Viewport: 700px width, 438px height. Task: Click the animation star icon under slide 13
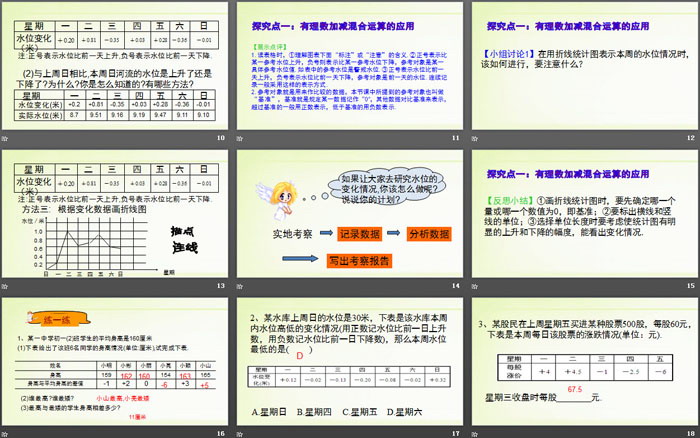tap(5, 286)
